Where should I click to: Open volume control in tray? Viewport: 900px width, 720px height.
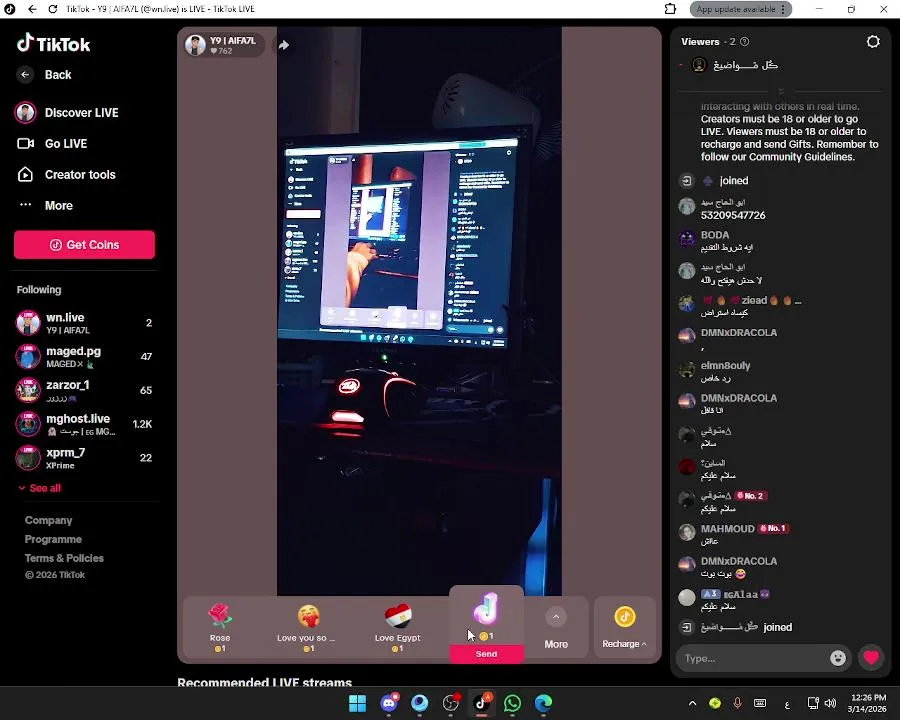point(831,703)
